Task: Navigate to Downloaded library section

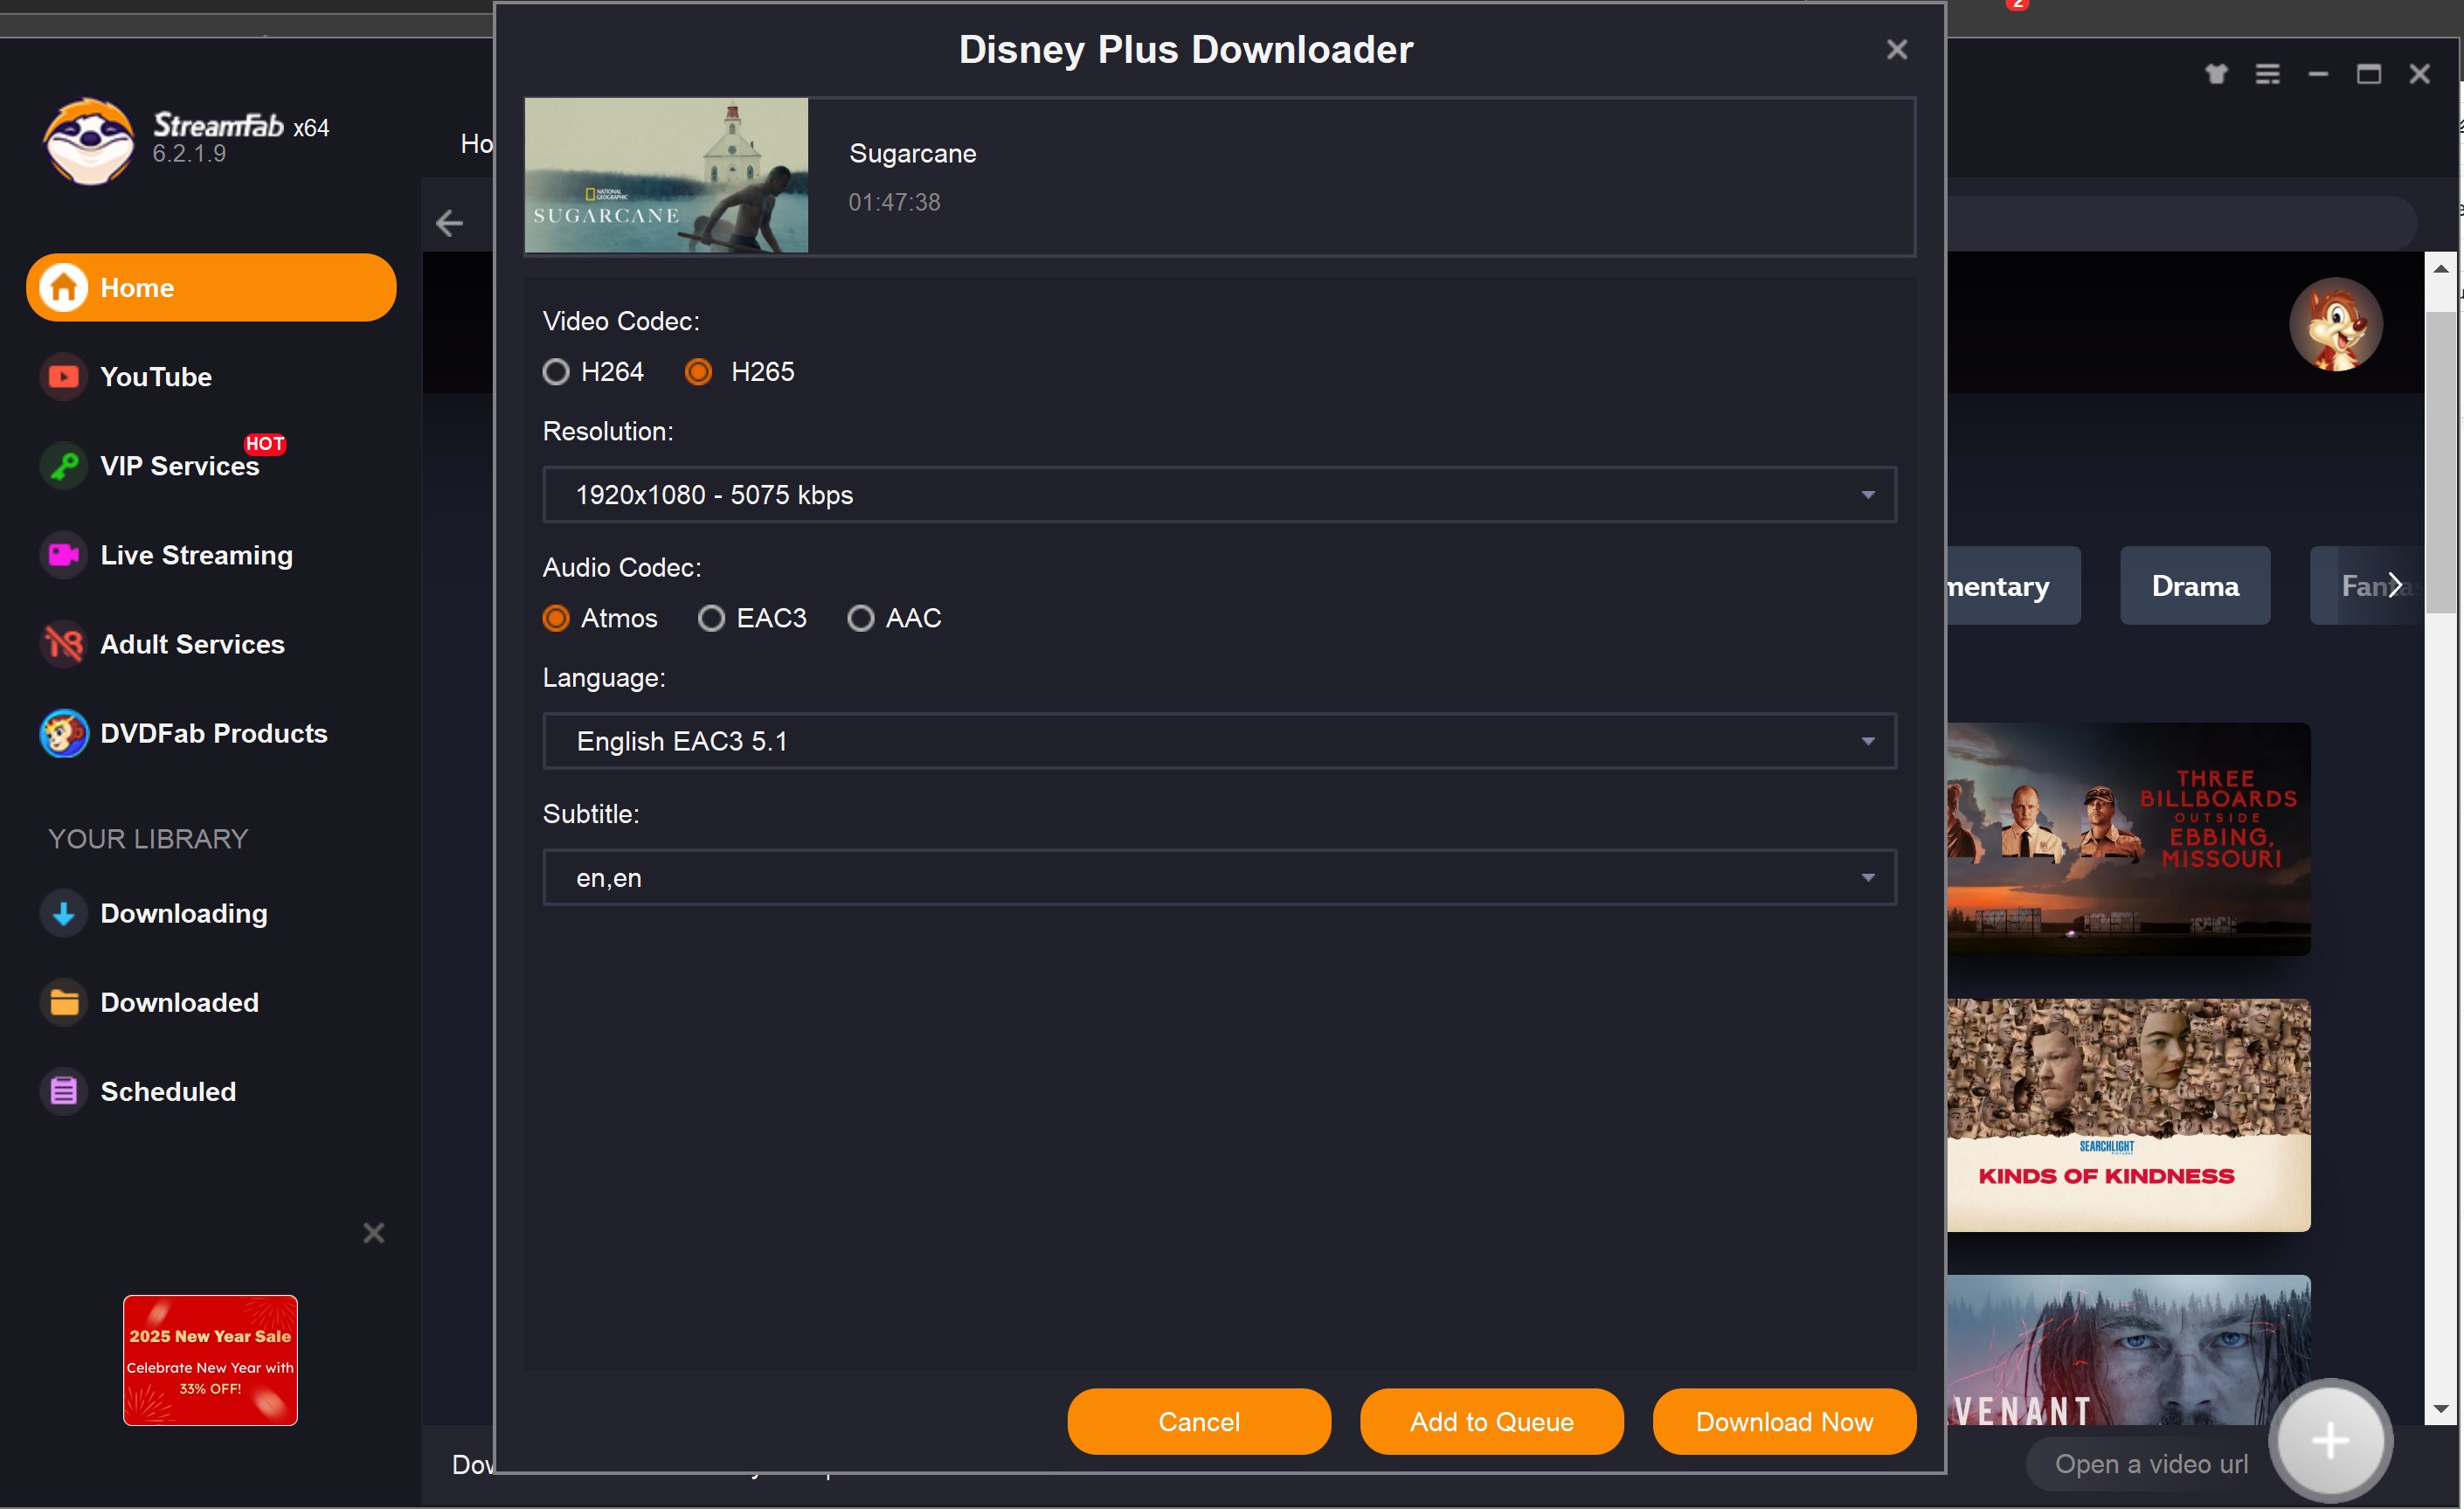Action: click(177, 1002)
